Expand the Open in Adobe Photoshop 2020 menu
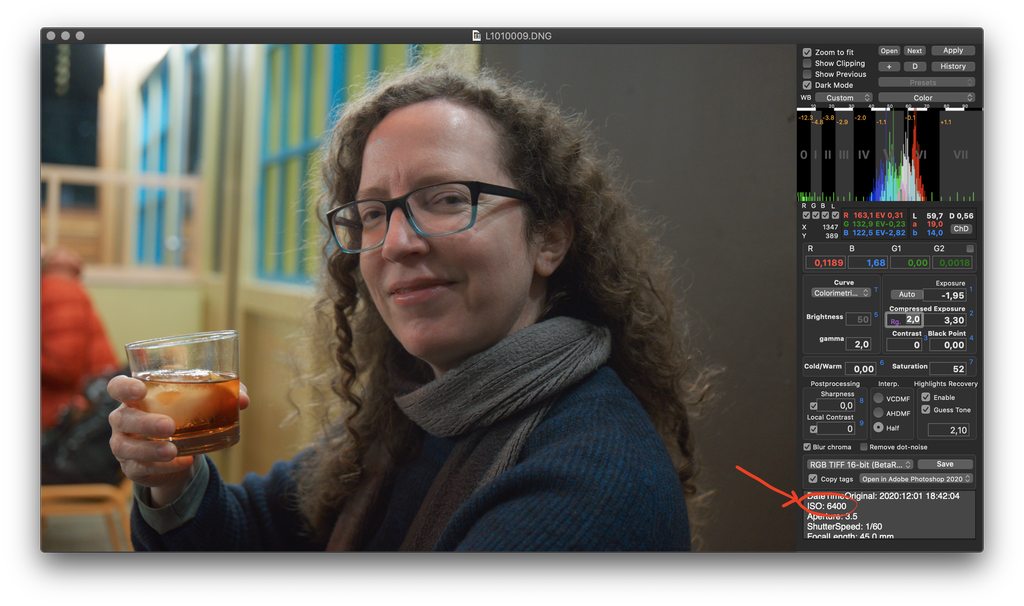This screenshot has width=1024, height=606. [x=916, y=479]
